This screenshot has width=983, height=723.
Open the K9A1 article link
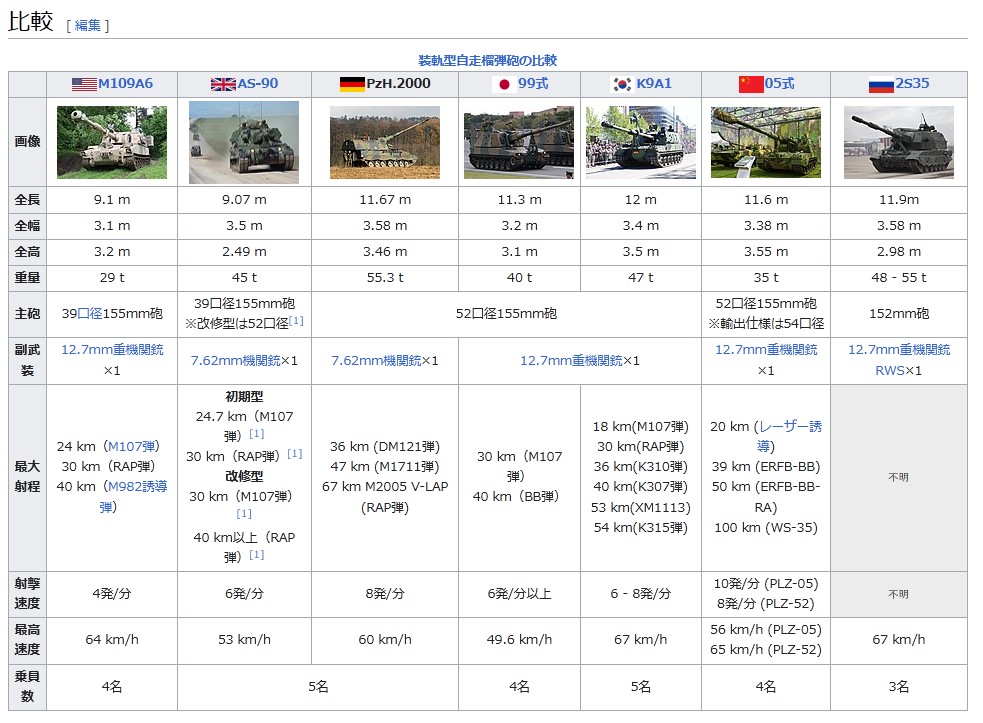(x=654, y=84)
